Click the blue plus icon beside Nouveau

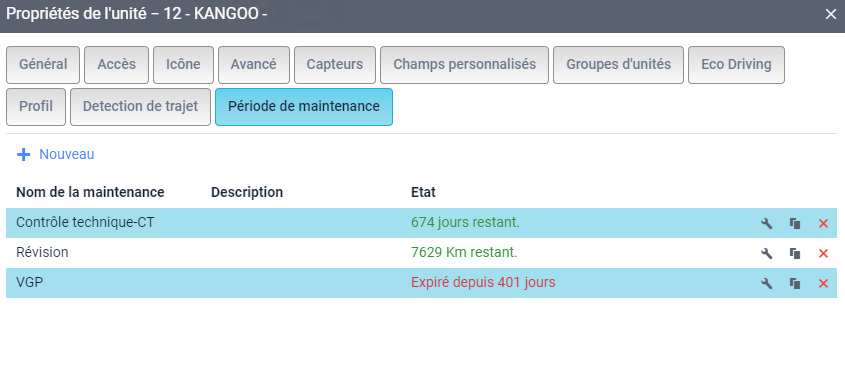[23, 155]
